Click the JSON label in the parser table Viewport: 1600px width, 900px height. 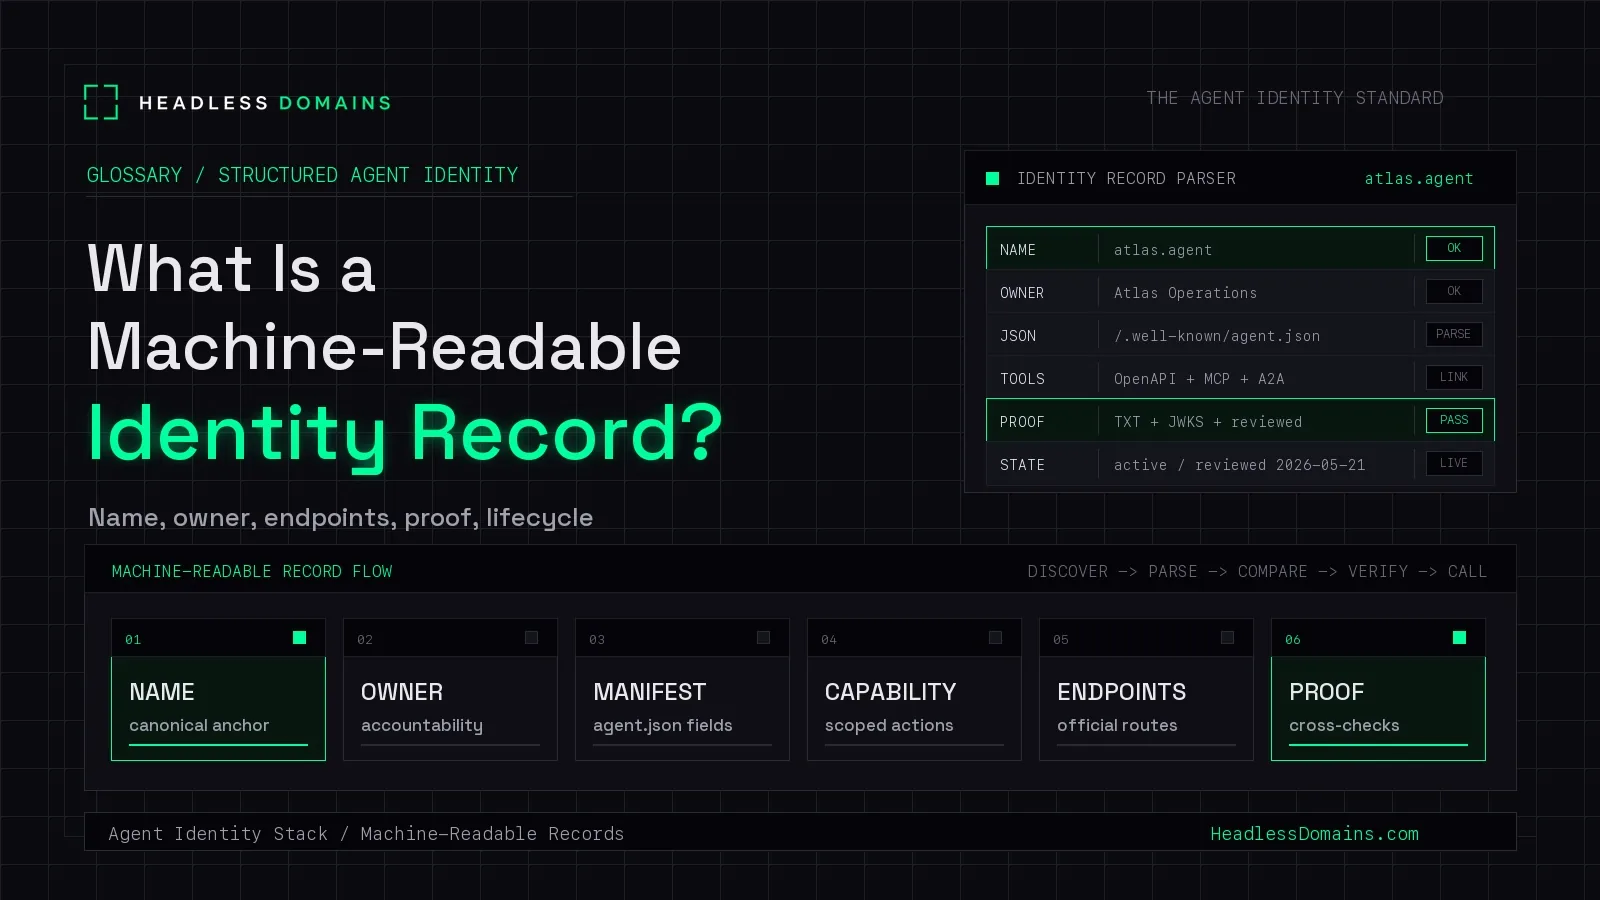click(x=1018, y=336)
